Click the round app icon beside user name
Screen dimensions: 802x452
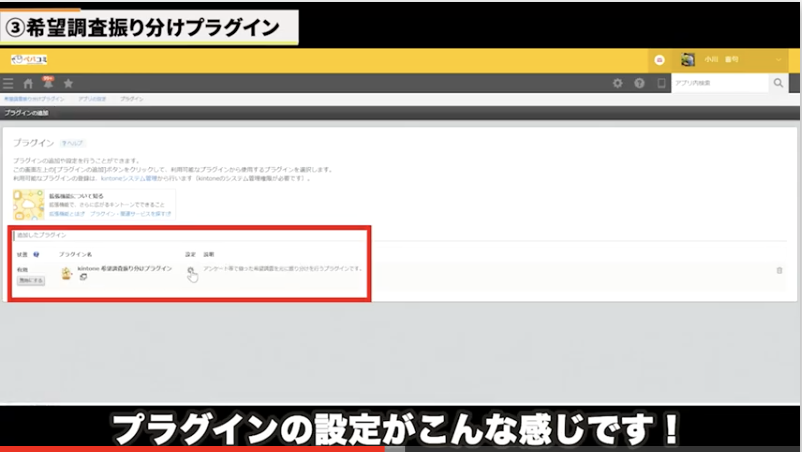[x=659, y=60]
